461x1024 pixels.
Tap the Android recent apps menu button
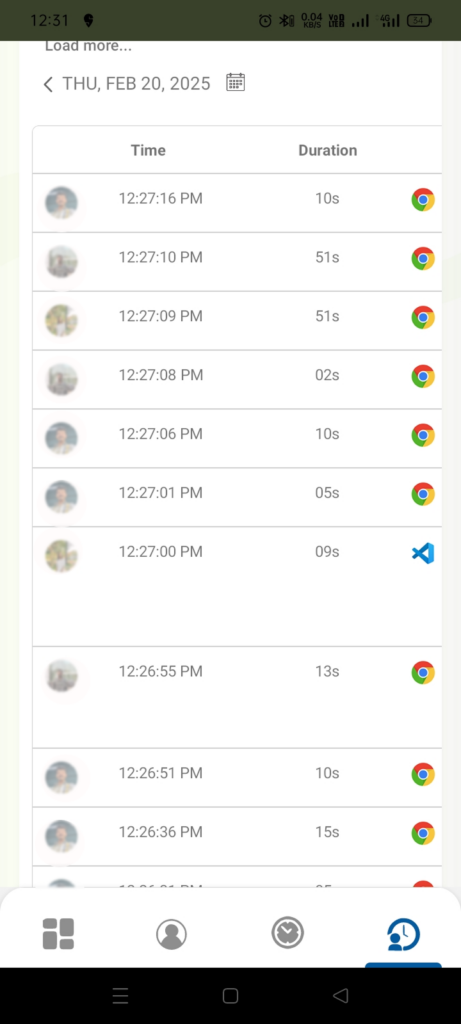[120, 995]
